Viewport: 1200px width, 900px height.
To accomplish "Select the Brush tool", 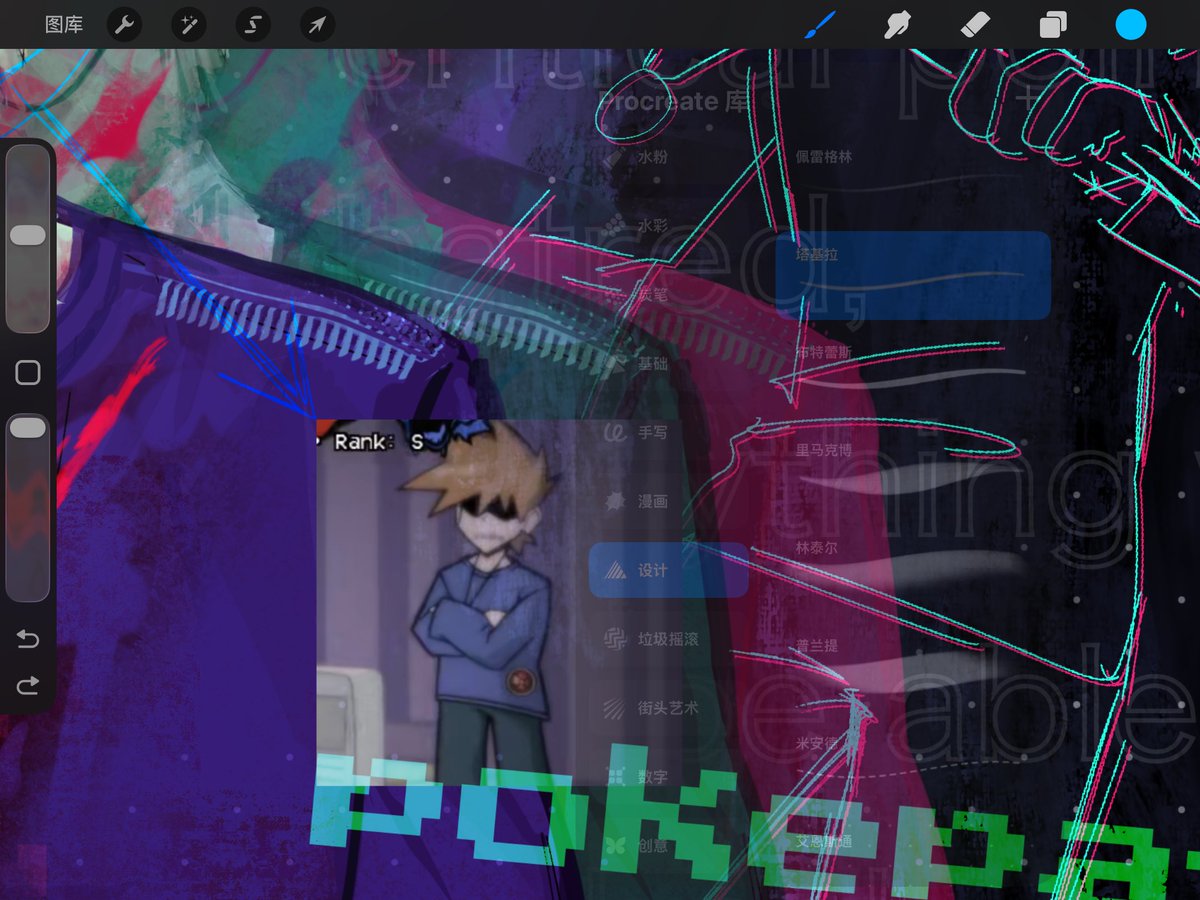I will (820, 25).
